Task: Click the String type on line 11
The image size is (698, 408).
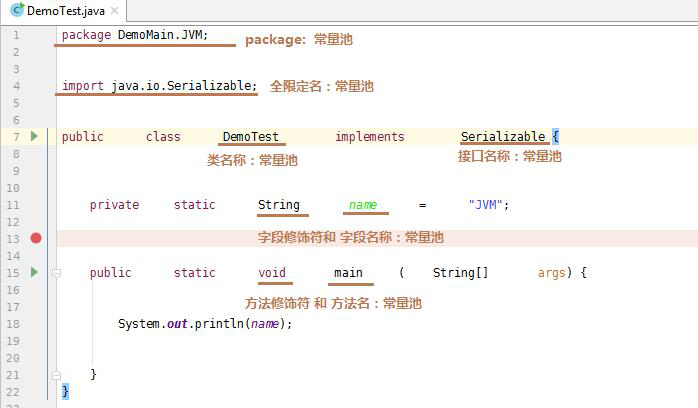Action: pyautogui.click(x=278, y=205)
